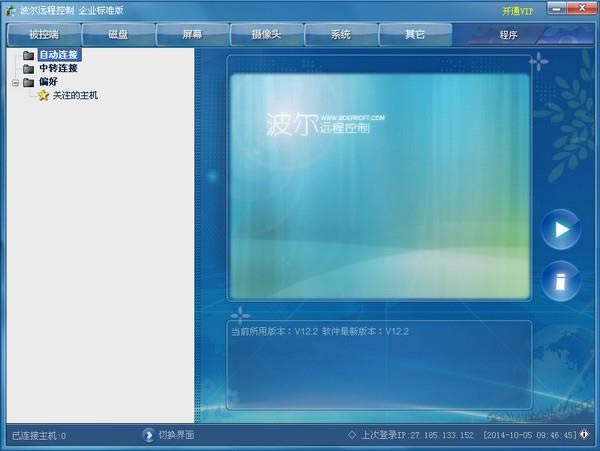Screen dimensions: 600x451
Task: Click the folder icon of 中转连接
Action: point(28,69)
